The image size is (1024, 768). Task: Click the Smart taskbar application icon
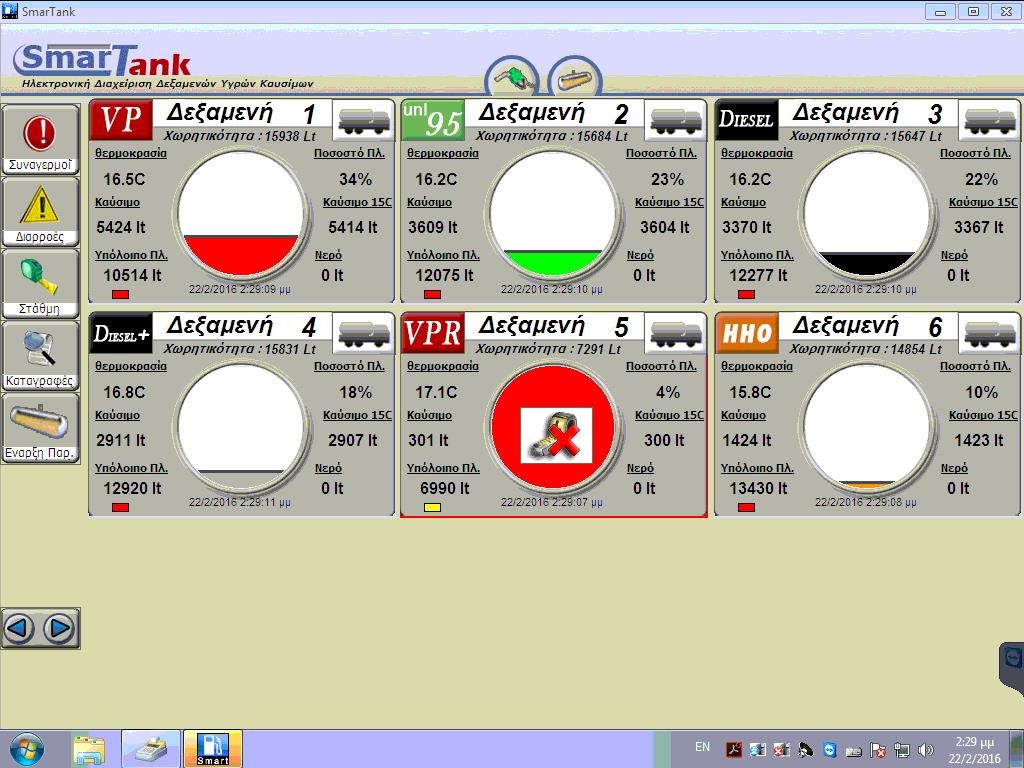tap(213, 748)
